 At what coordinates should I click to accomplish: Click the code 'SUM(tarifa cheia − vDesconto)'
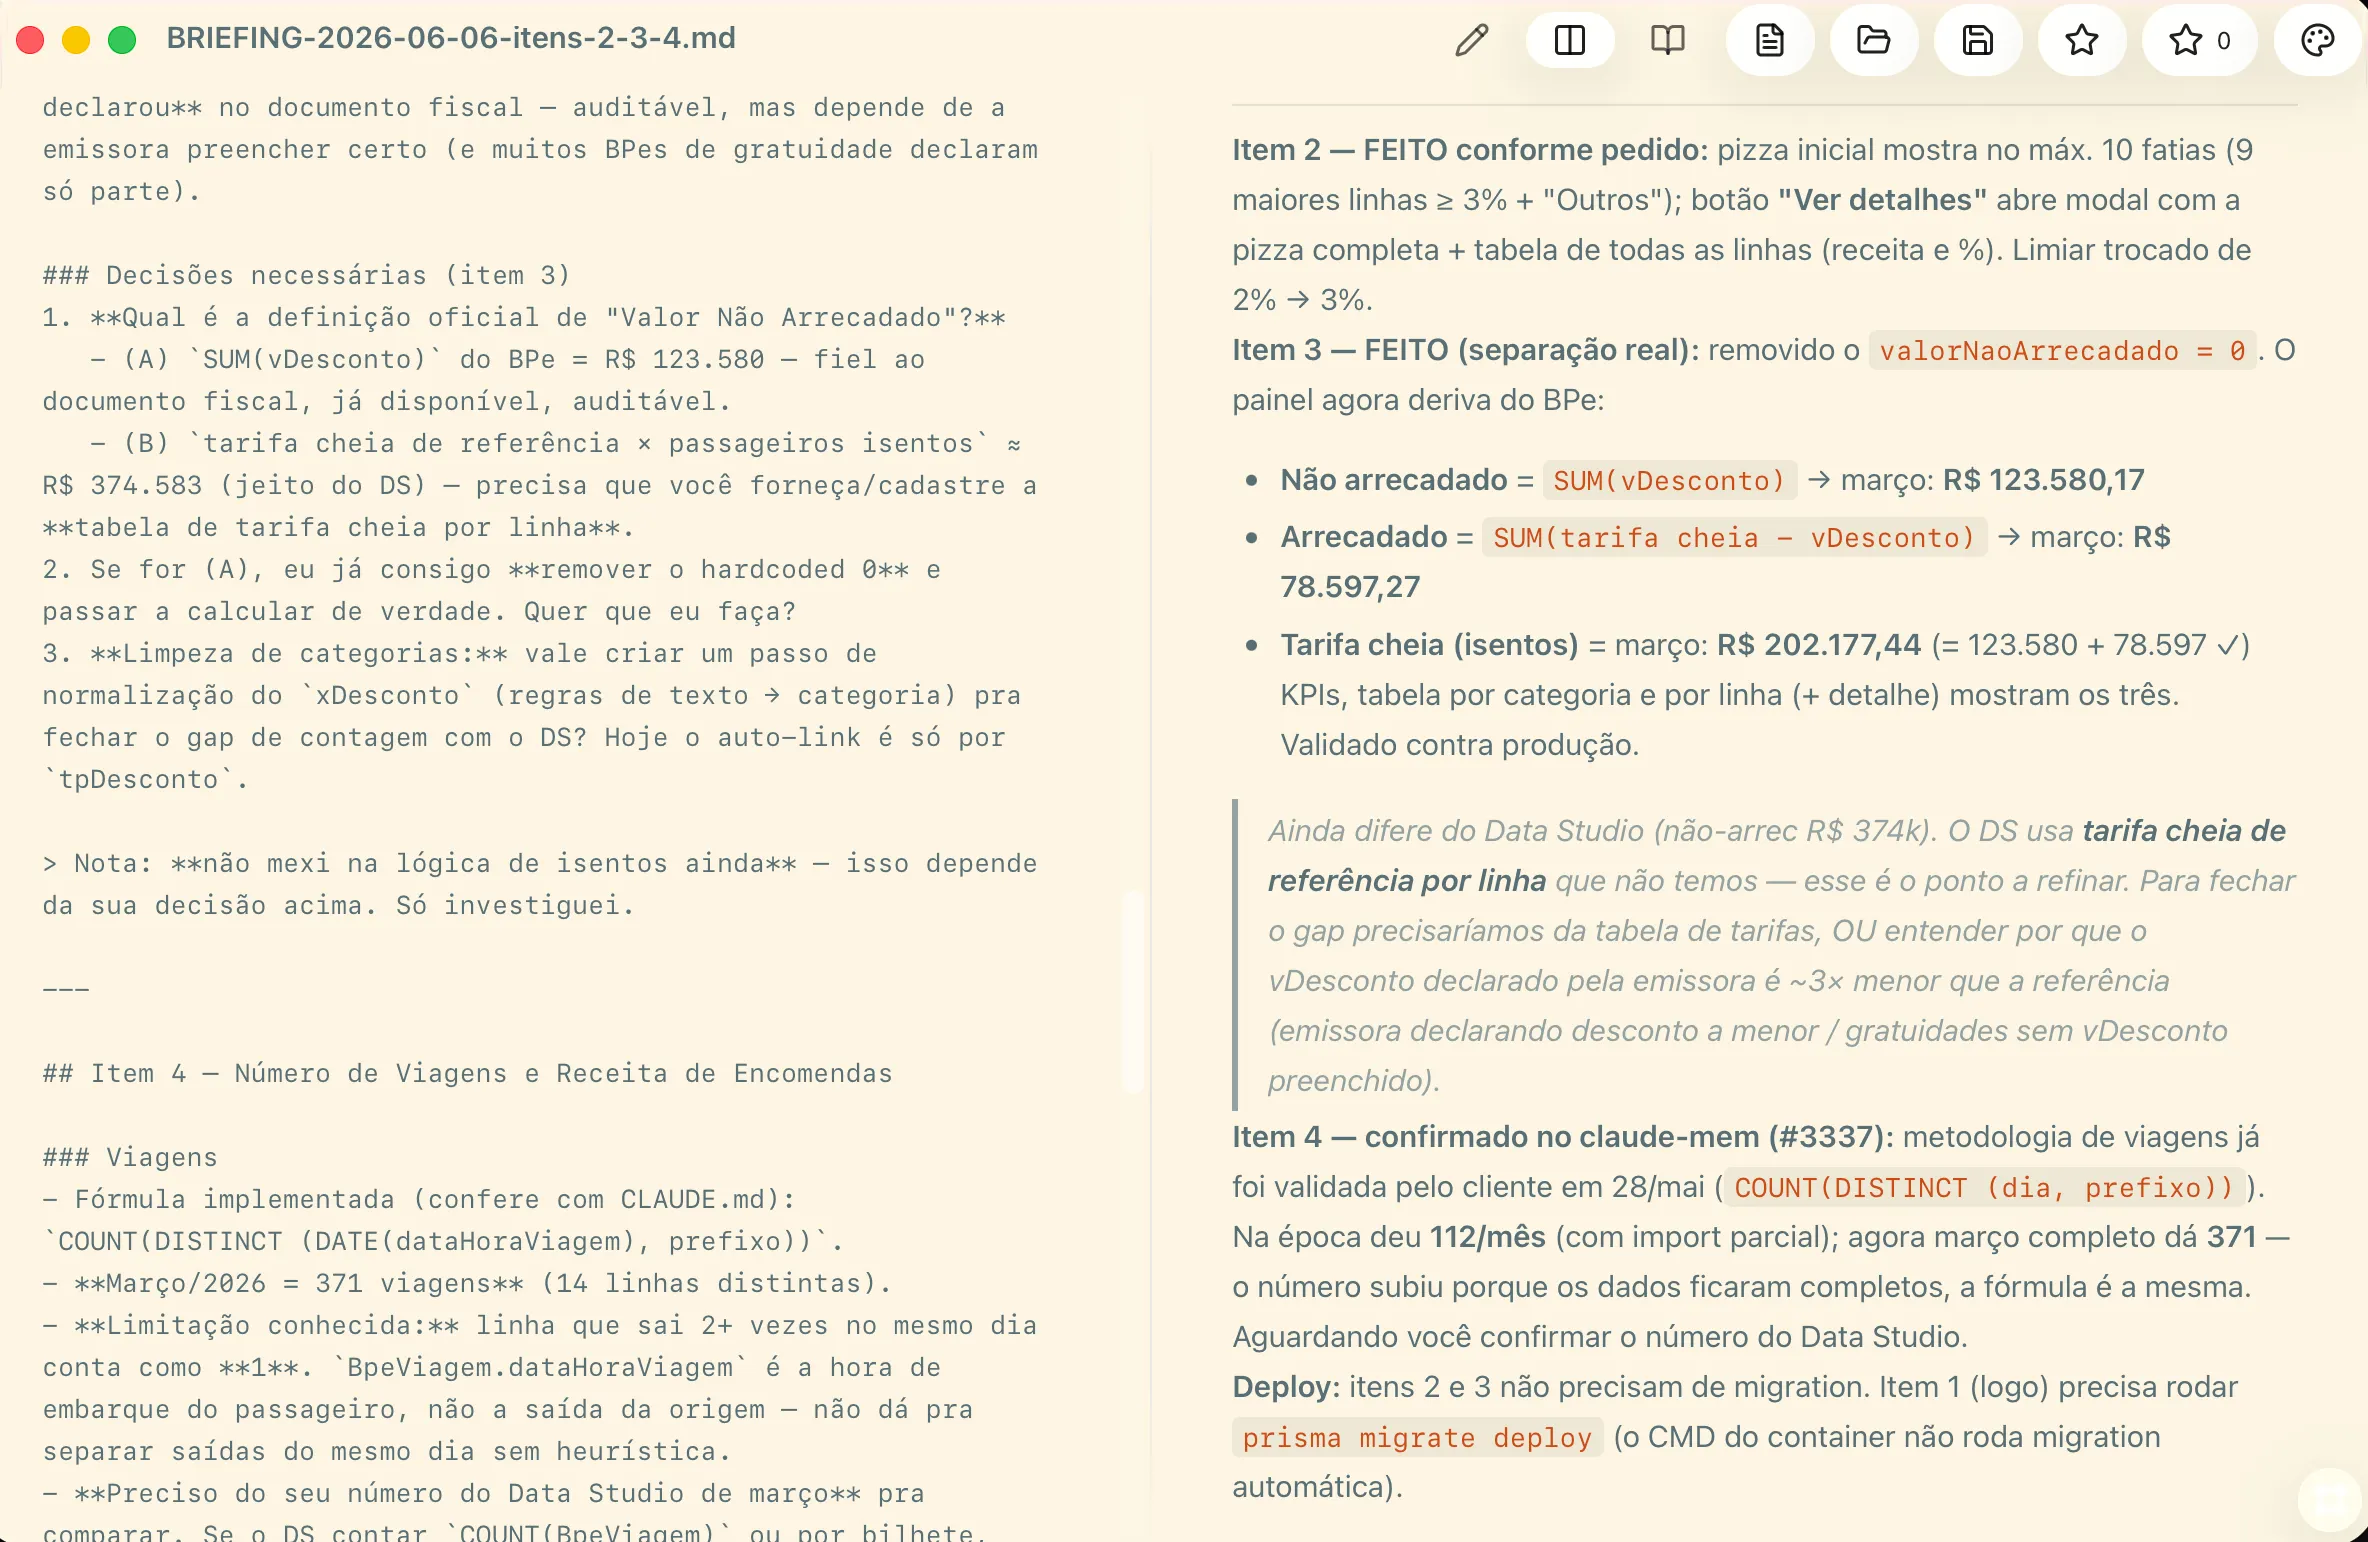1734,538
